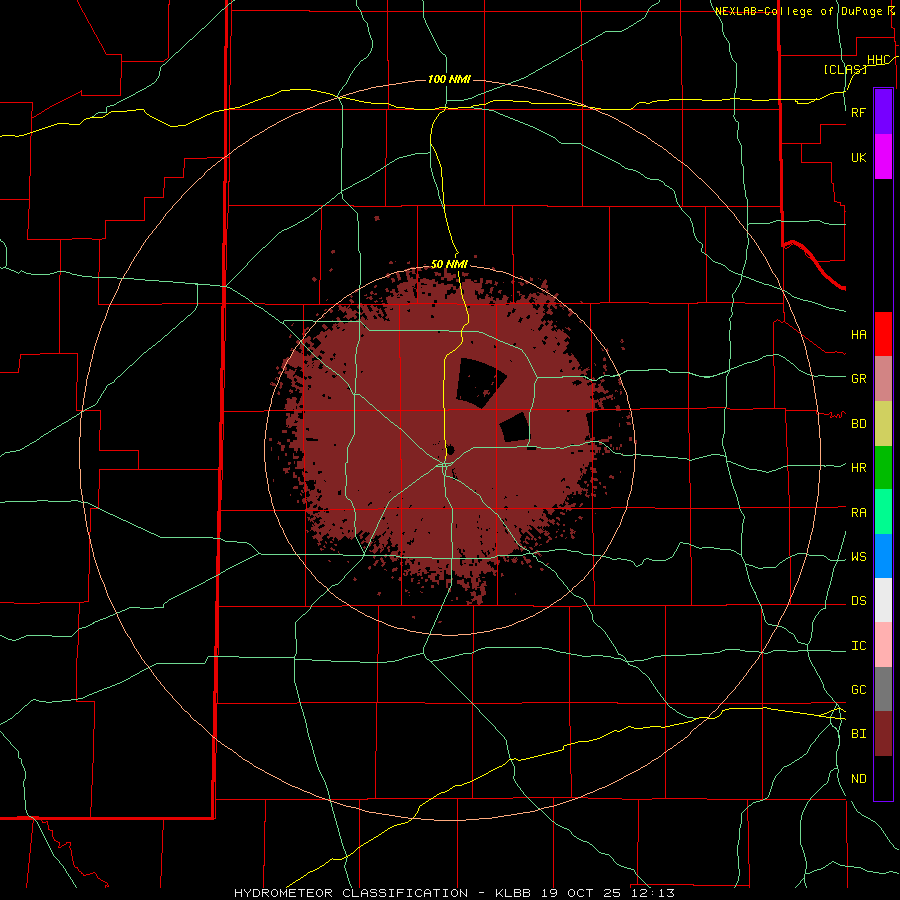Click the HR legend label
Screen dimensions: 900x900
[x=859, y=468]
